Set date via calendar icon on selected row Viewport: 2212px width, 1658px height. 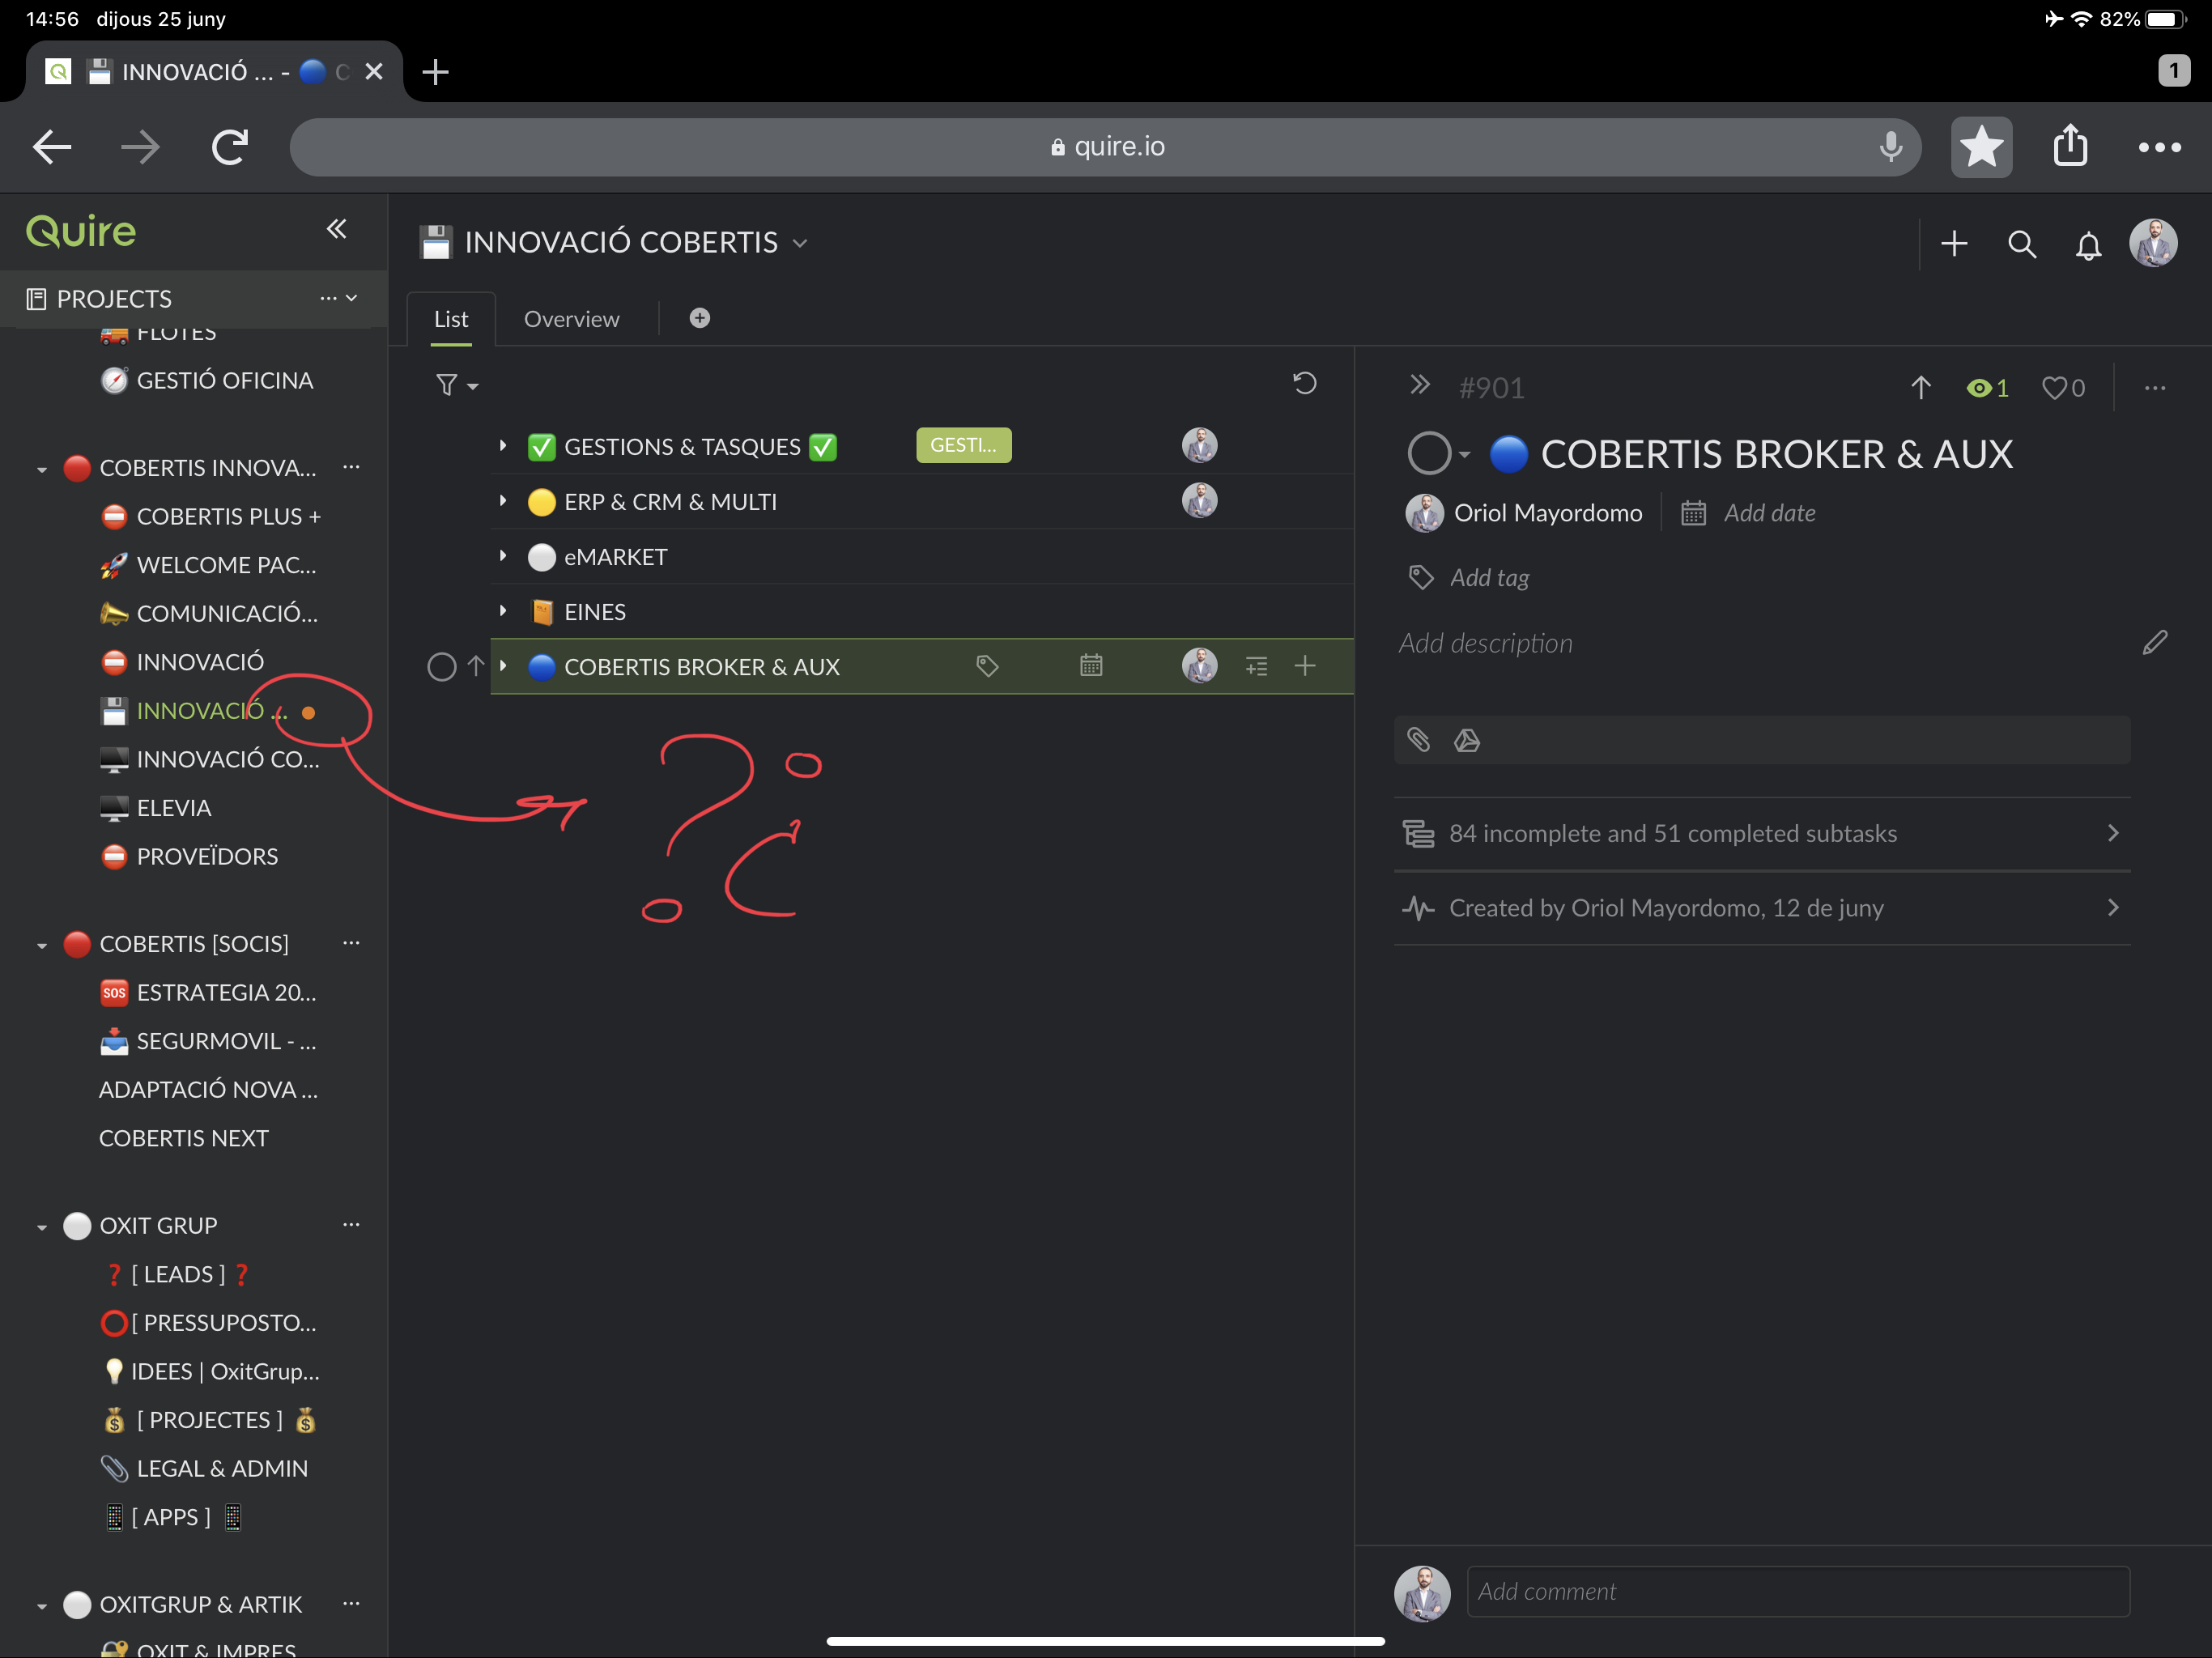point(1091,665)
